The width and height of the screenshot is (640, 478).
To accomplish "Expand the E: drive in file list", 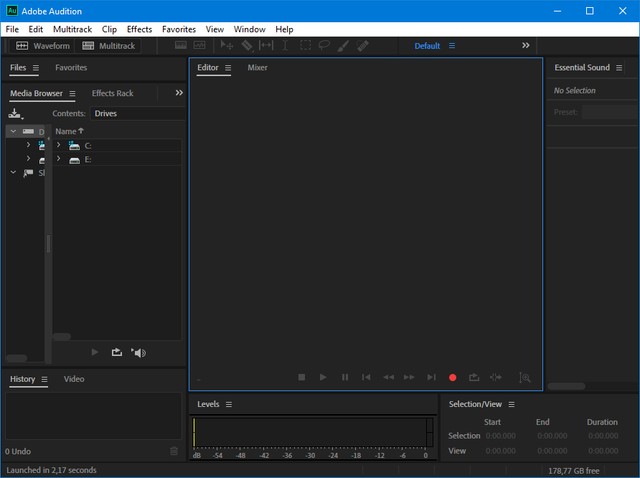I will point(58,159).
